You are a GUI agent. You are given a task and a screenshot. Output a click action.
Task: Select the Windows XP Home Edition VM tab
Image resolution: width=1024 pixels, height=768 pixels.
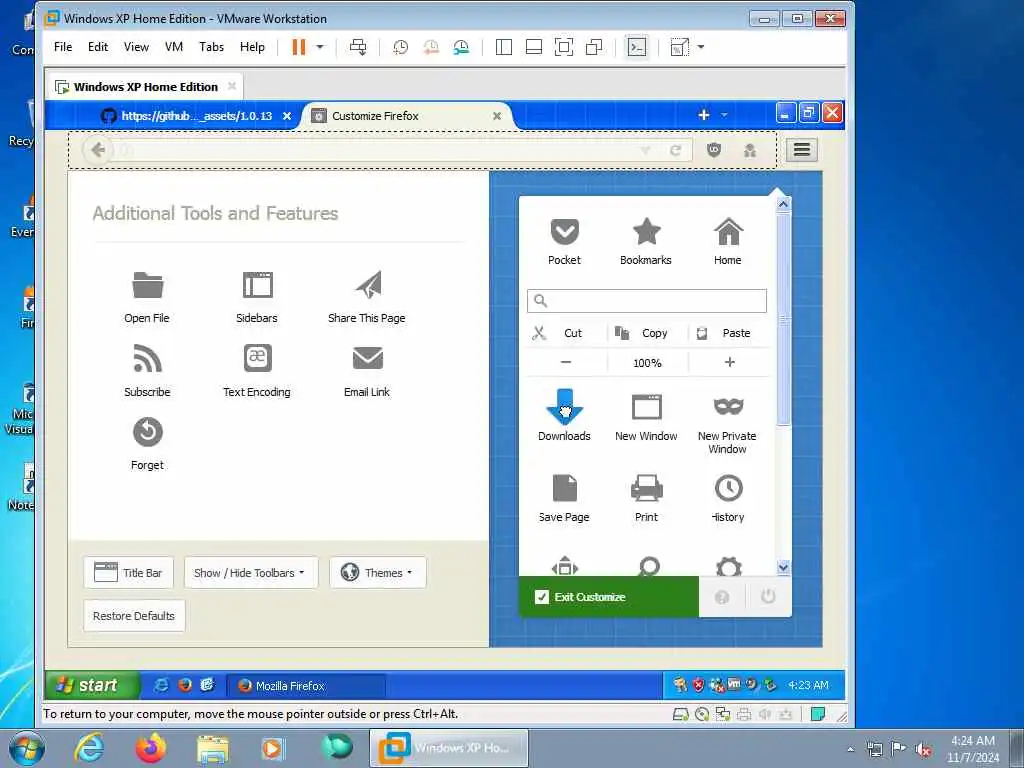[x=146, y=87]
